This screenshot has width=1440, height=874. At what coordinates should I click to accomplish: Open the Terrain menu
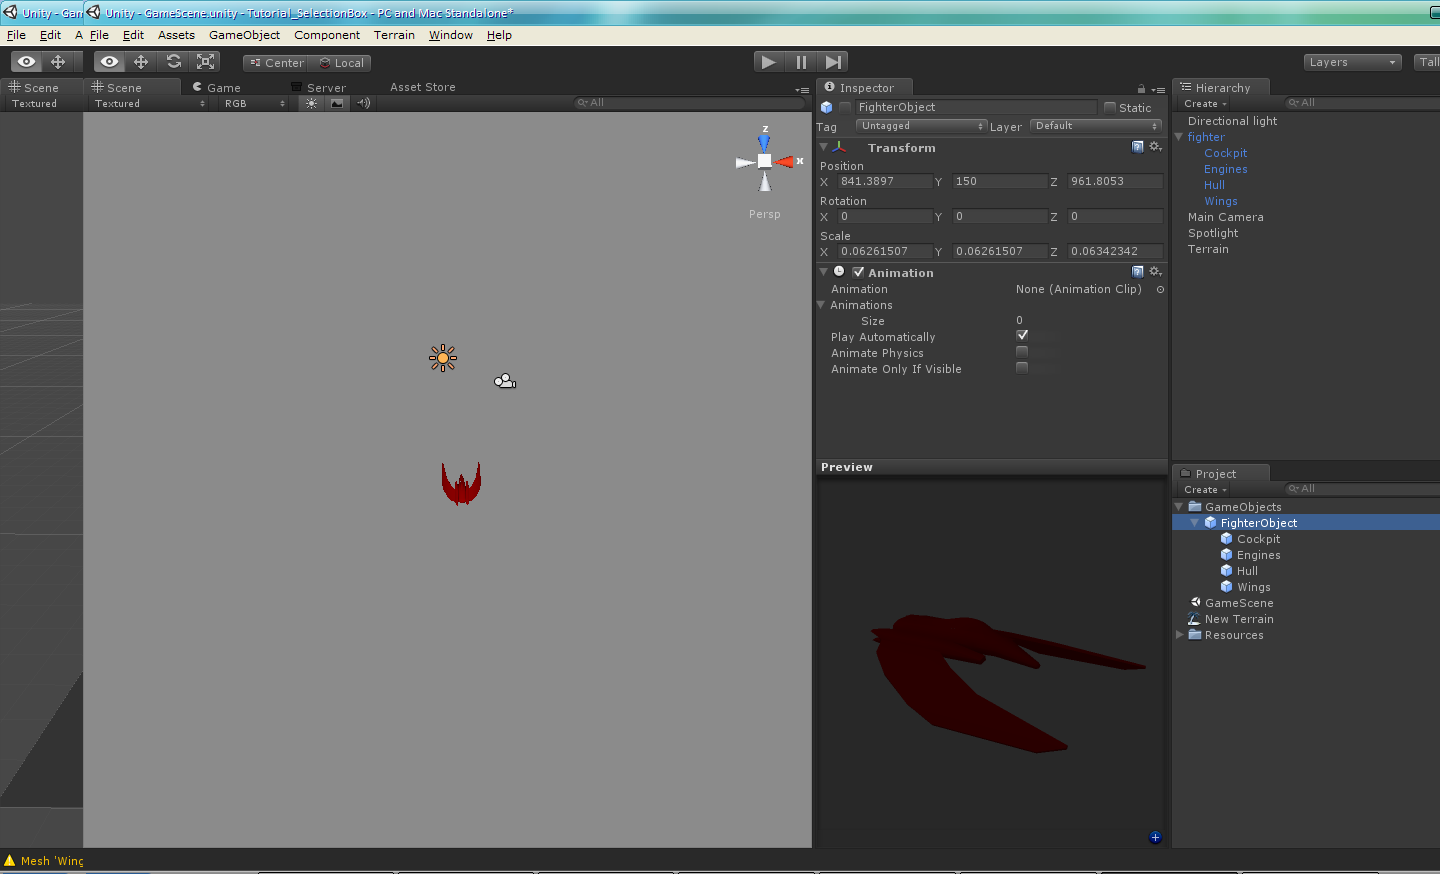[394, 35]
